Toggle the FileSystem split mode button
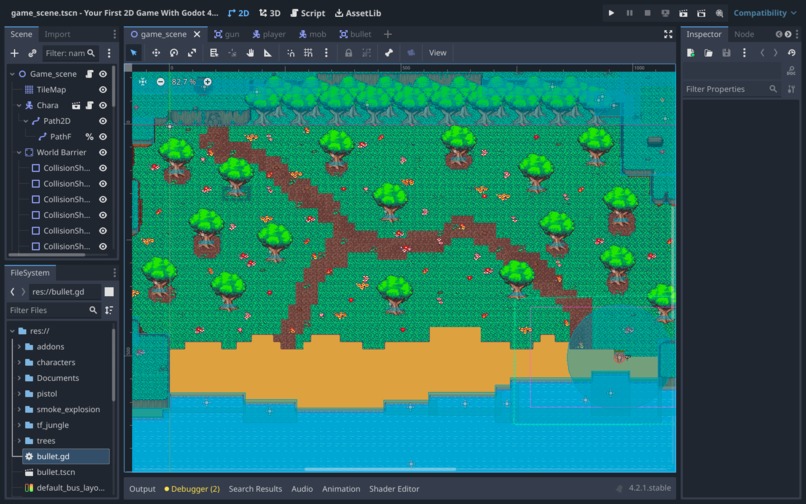 pyautogui.click(x=109, y=292)
